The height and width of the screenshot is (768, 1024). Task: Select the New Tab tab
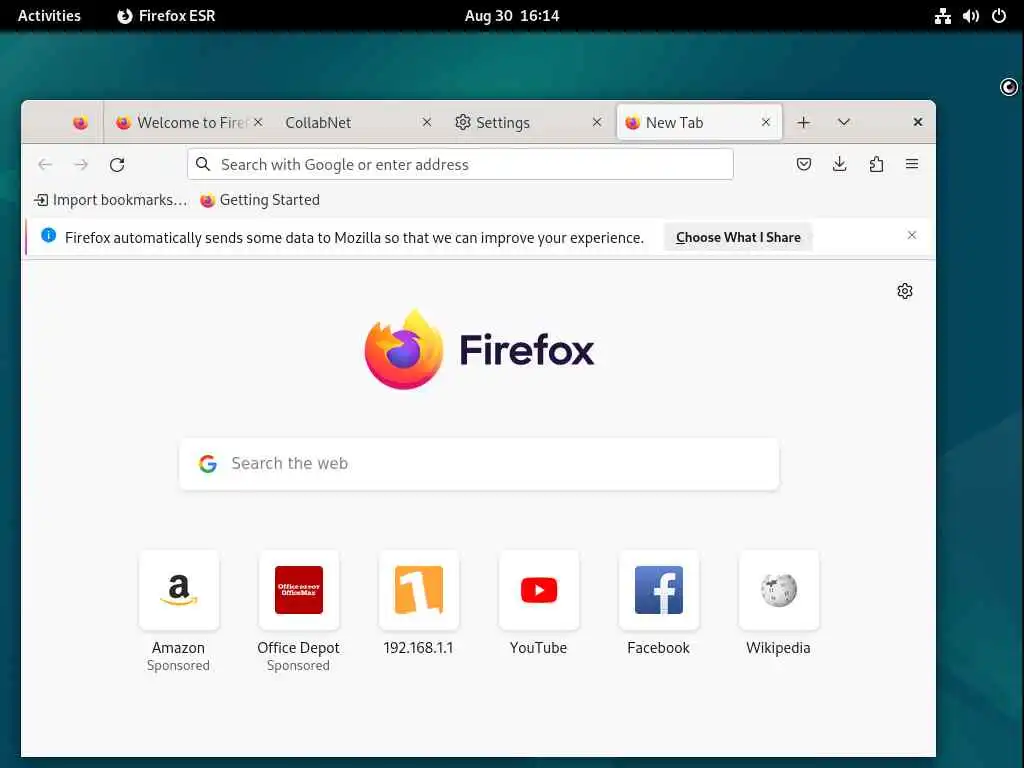click(x=699, y=122)
